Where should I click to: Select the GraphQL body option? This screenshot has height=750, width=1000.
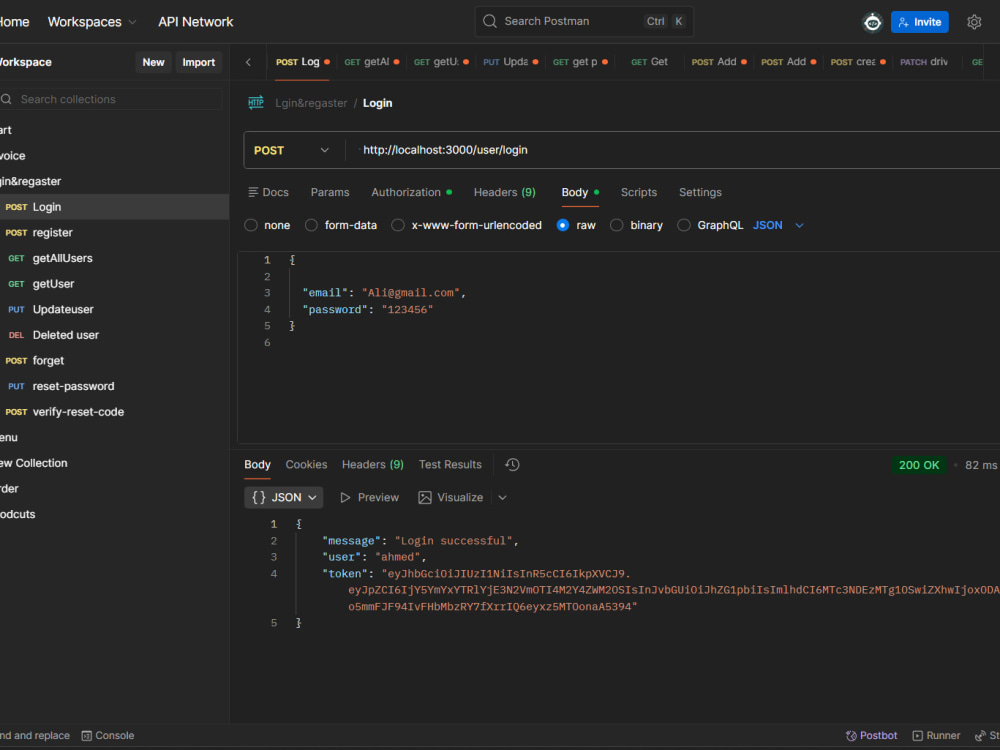(684, 225)
